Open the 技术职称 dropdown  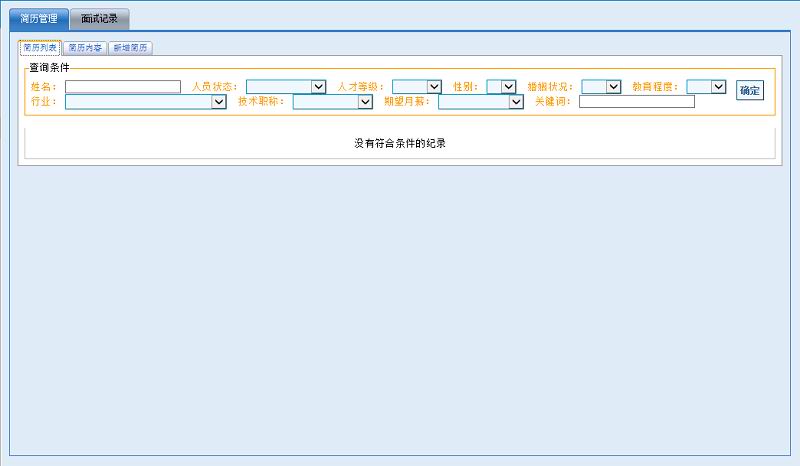click(333, 102)
